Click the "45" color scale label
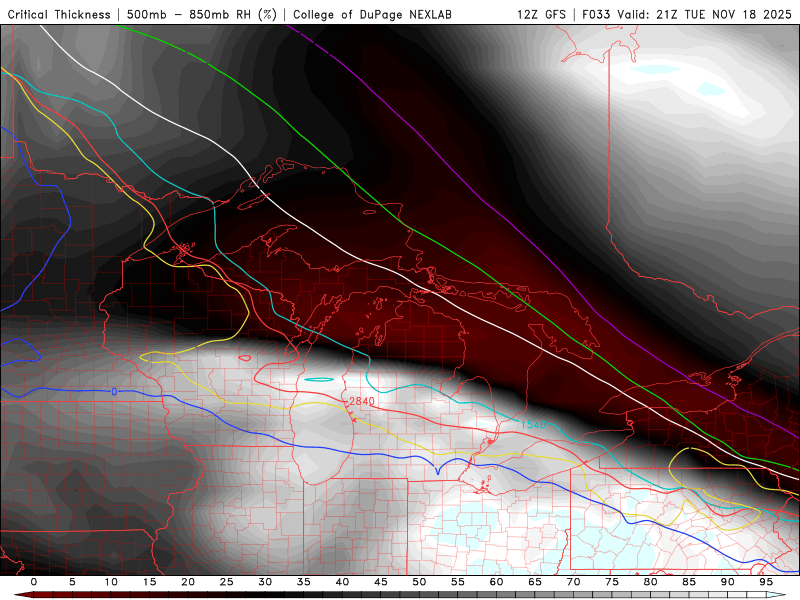This screenshot has height=600, width=800. 381,582
